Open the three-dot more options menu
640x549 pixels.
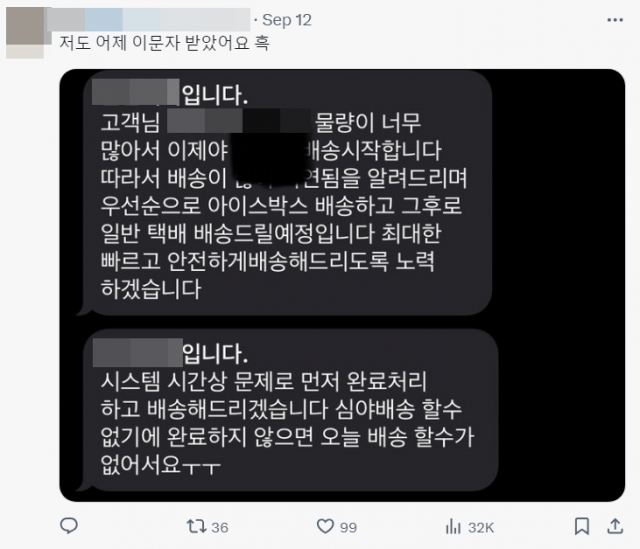pos(615,20)
